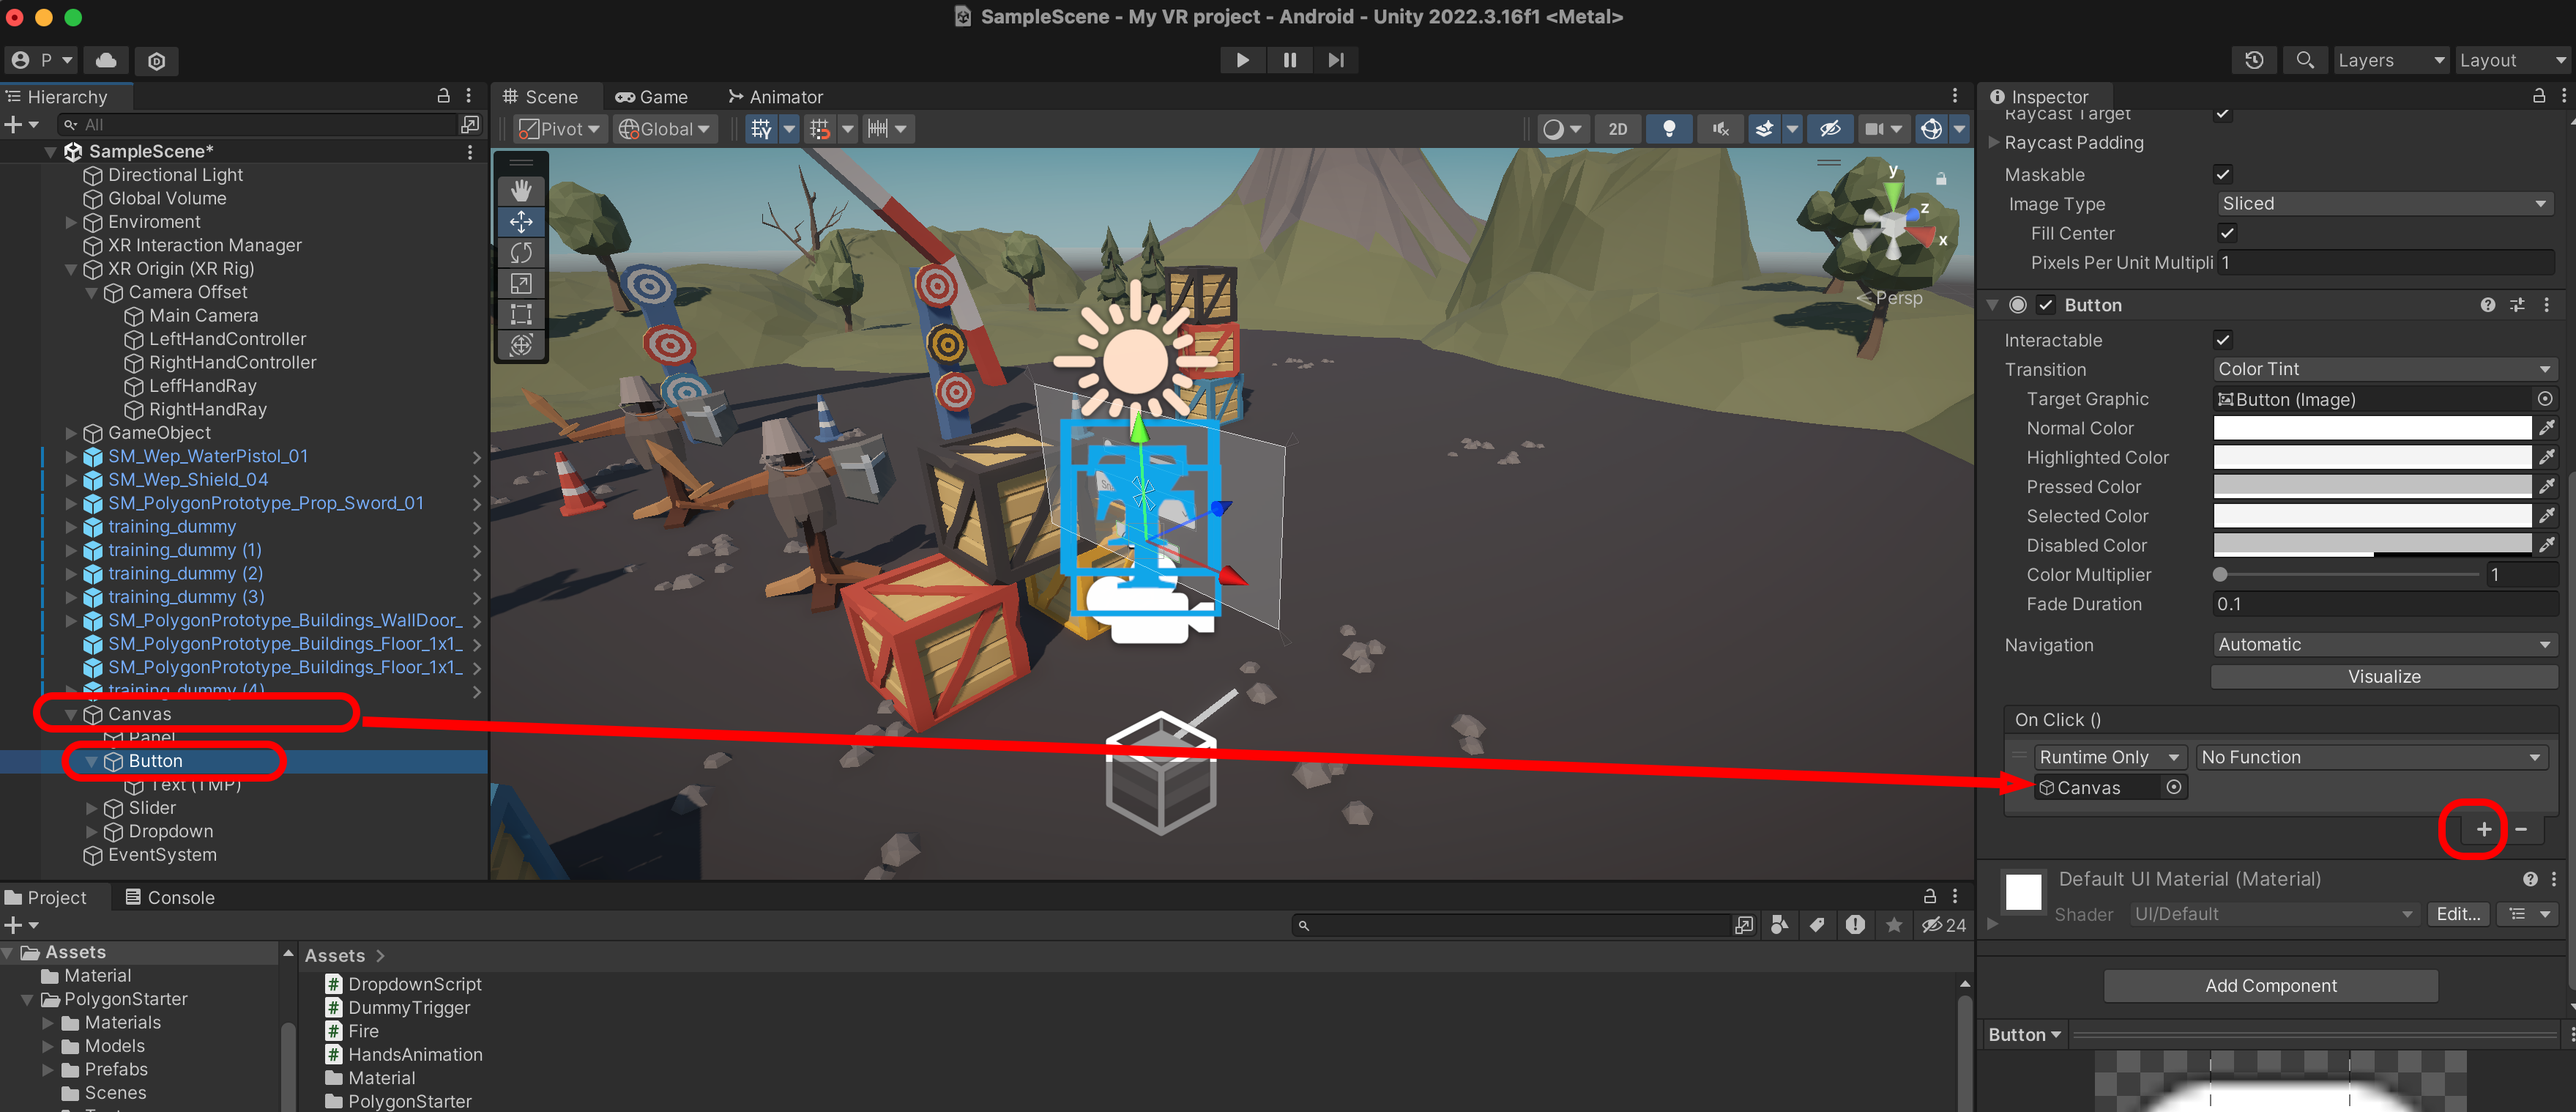Image resolution: width=2576 pixels, height=1112 pixels.
Task: Click the Step frame button
Action: pos(1336,60)
